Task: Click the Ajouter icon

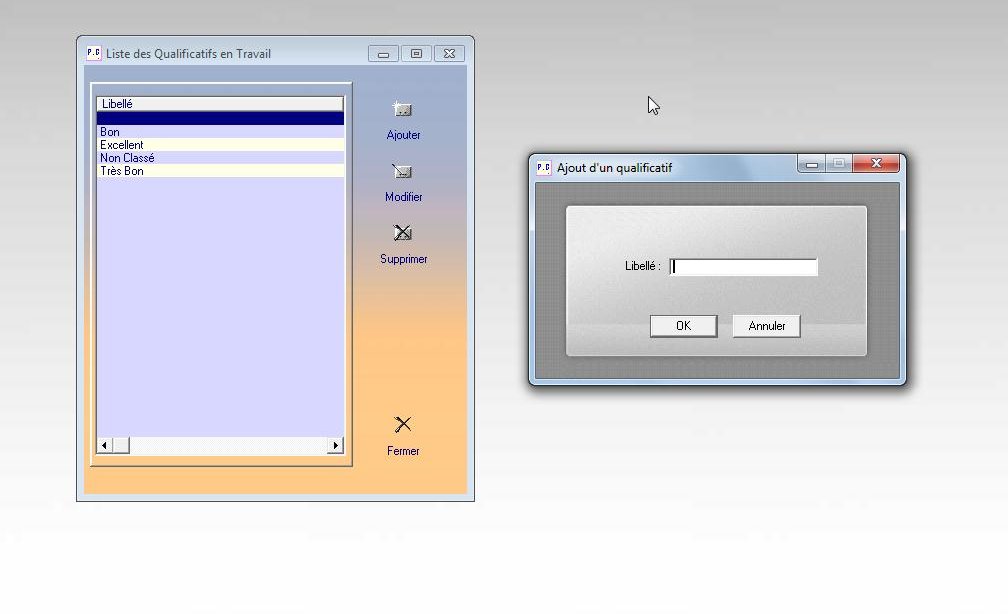Action: (403, 110)
